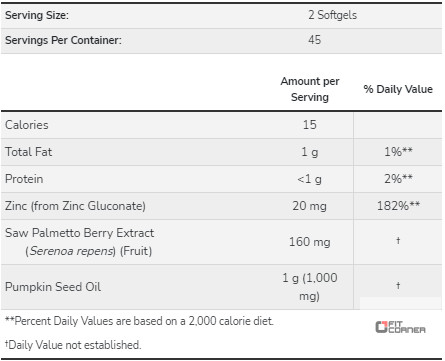Select the Serving Size label
Viewport: 445px width, 361px height.
point(37,15)
